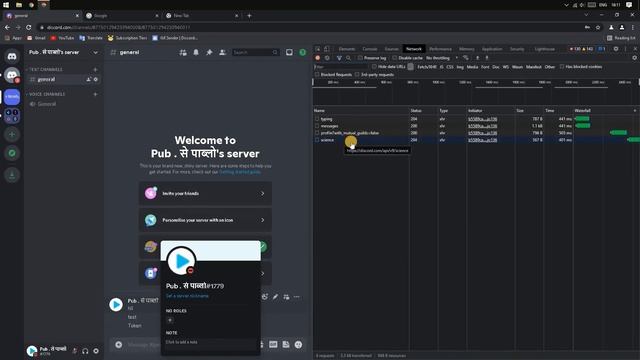This screenshot has width=640, height=360.
Task: Switch to the Elements DevTools tab
Action: point(347,49)
